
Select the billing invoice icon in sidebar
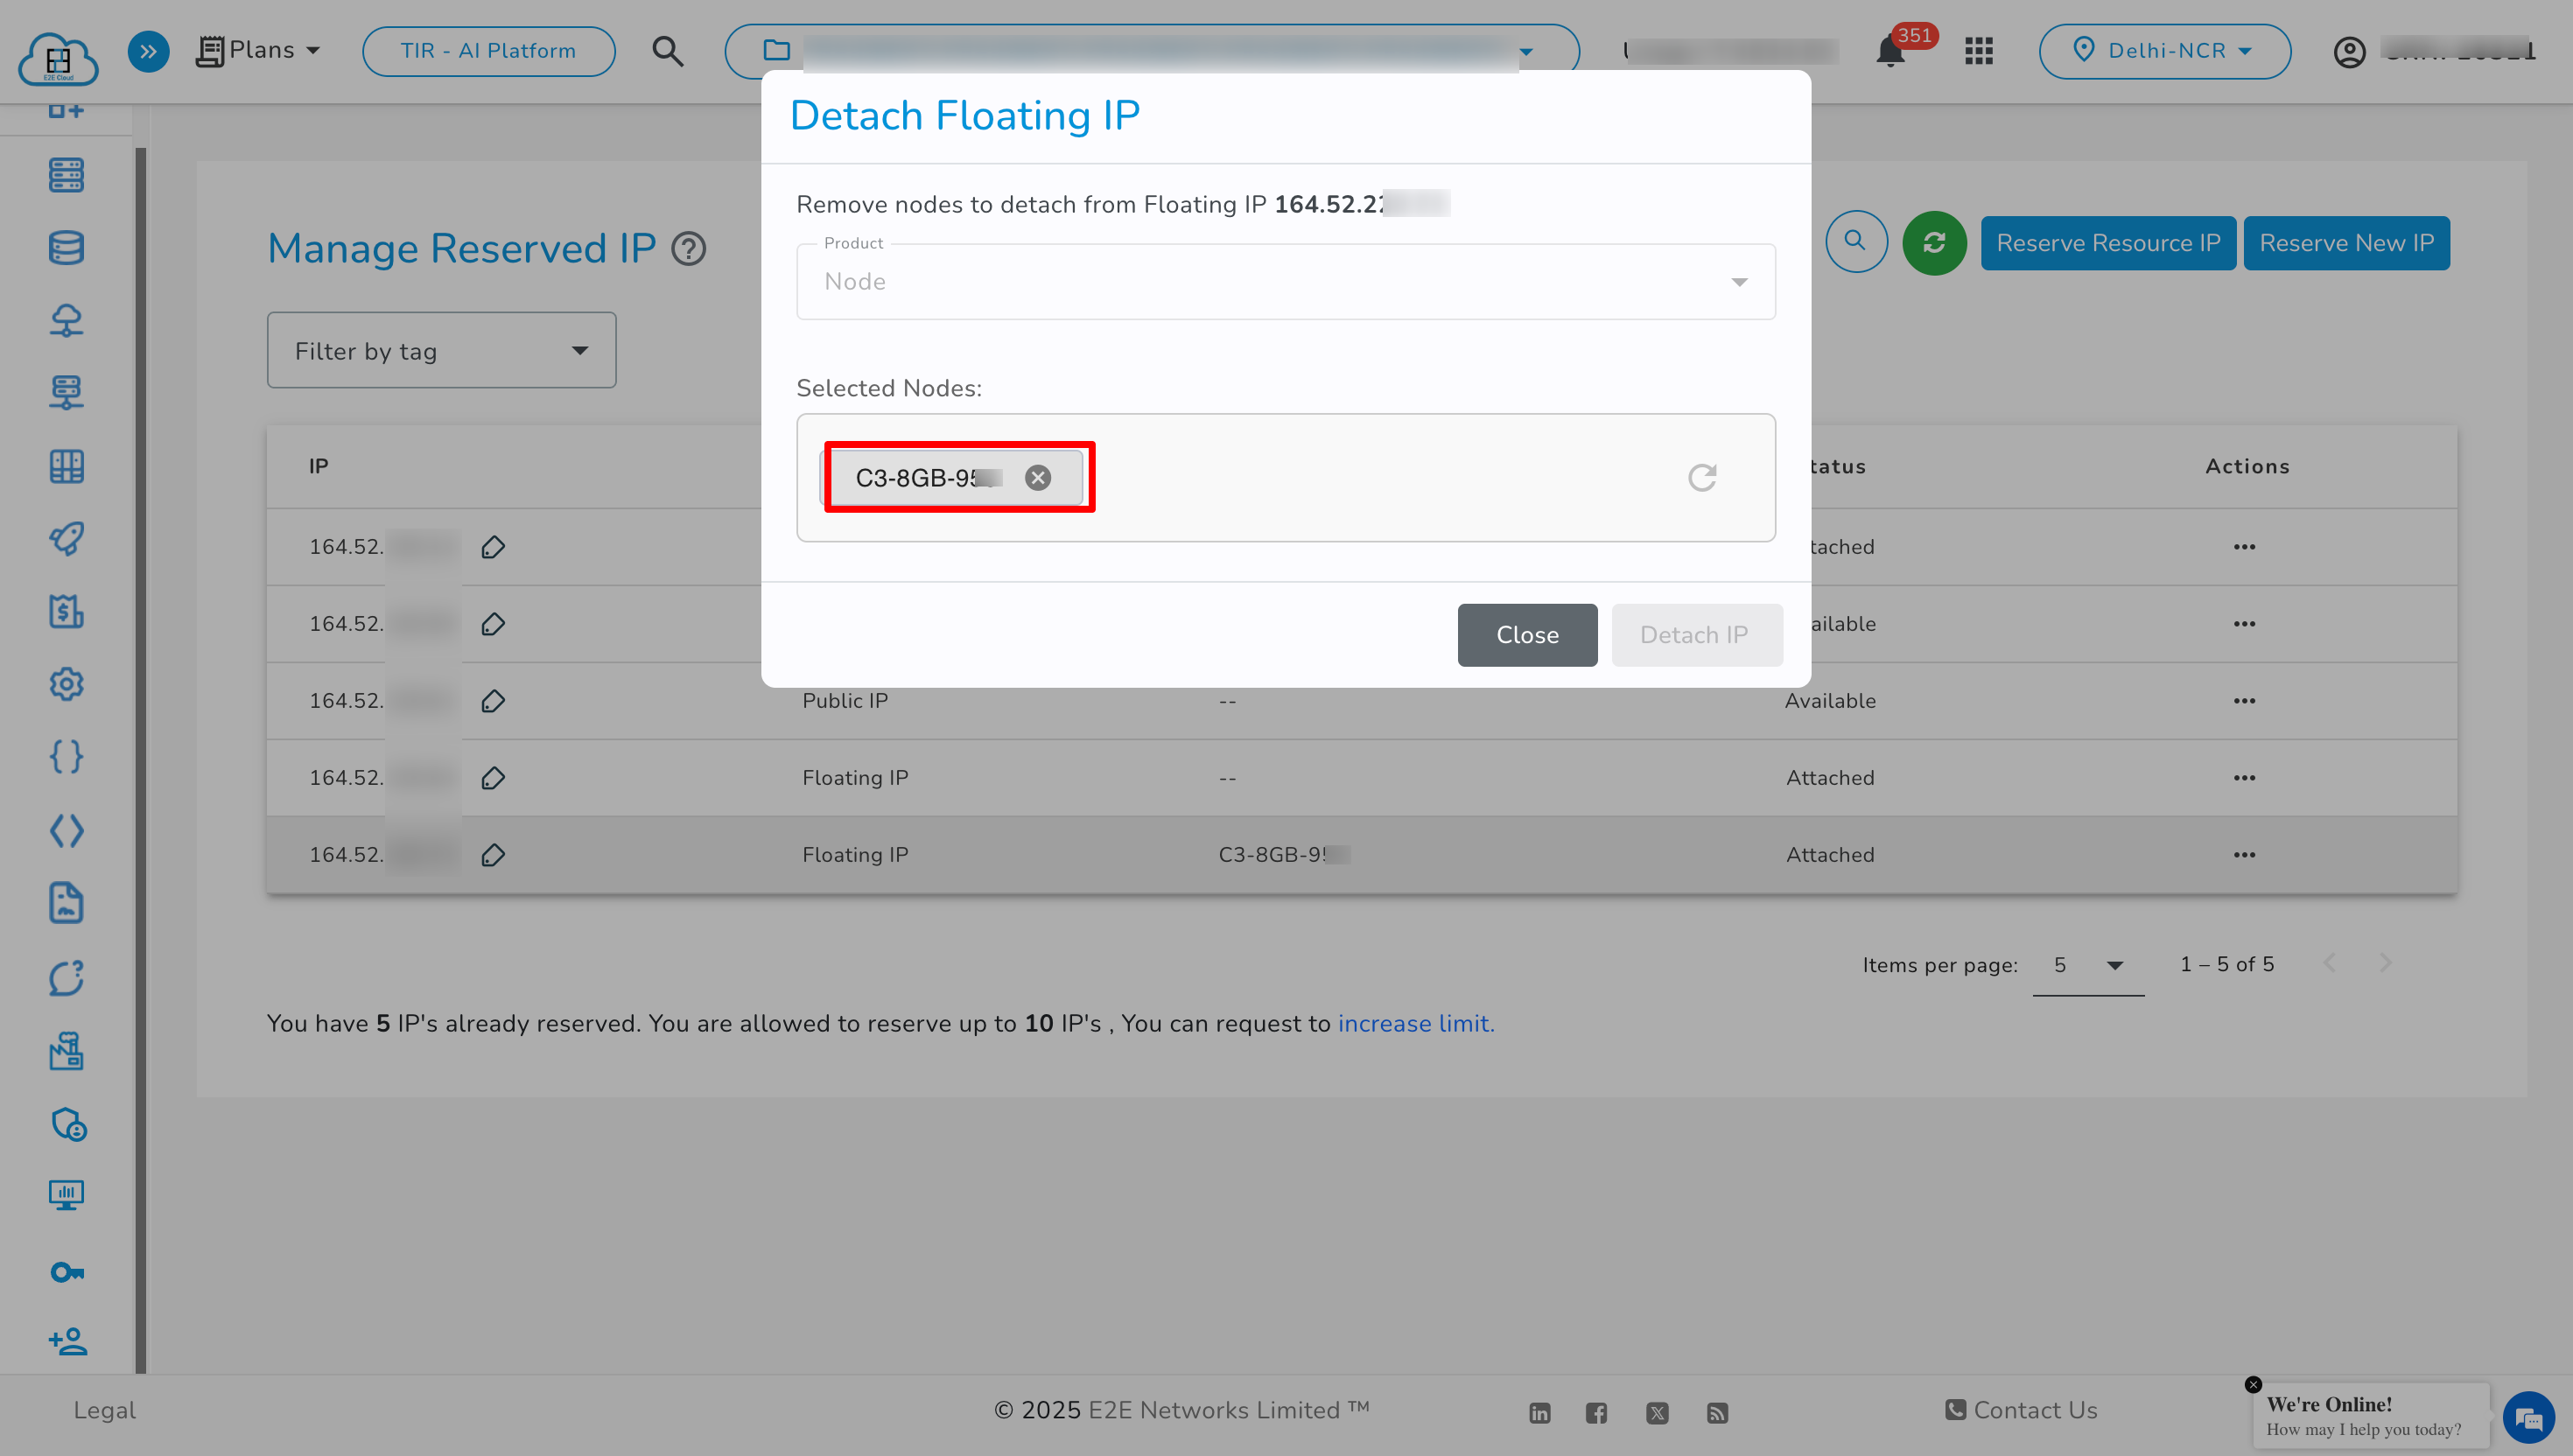click(66, 611)
